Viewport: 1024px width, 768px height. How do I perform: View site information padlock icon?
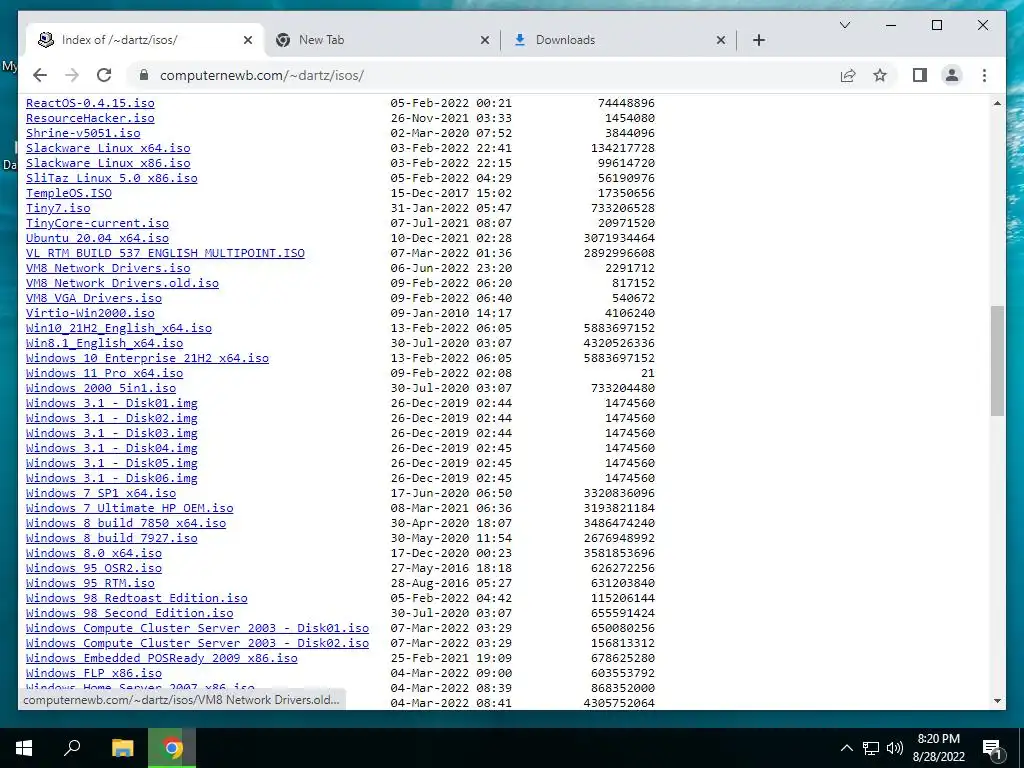tap(144, 75)
